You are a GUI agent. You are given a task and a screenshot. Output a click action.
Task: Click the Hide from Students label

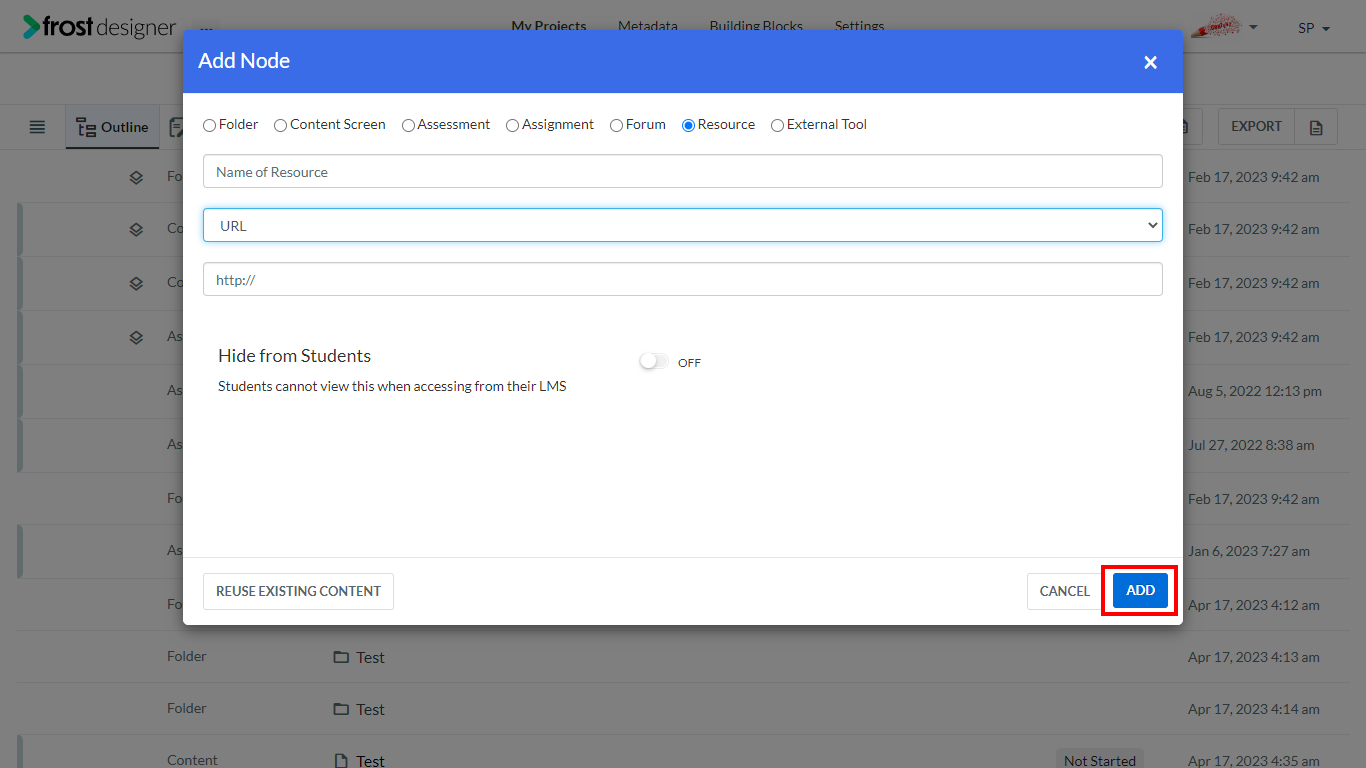click(294, 356)
